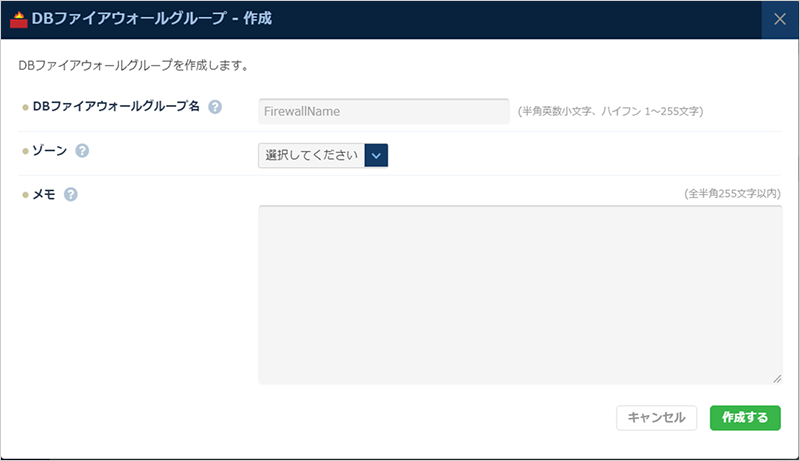
Task: Close the dialog with the X icon
Action: (780, 19)
